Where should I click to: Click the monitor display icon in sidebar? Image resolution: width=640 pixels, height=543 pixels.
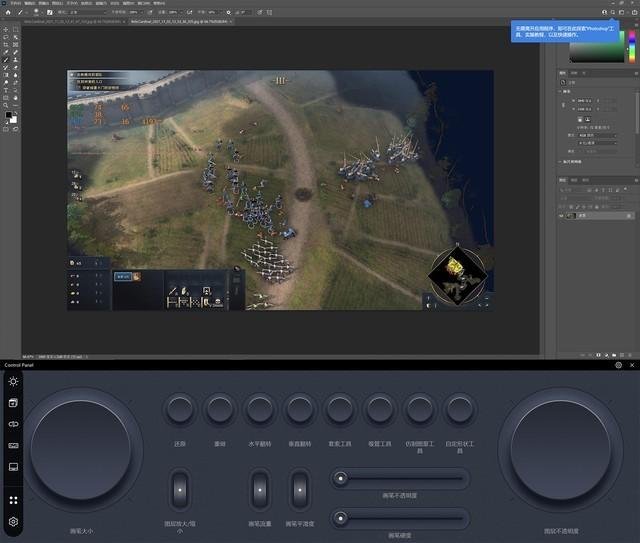click(x=13, y=467)
